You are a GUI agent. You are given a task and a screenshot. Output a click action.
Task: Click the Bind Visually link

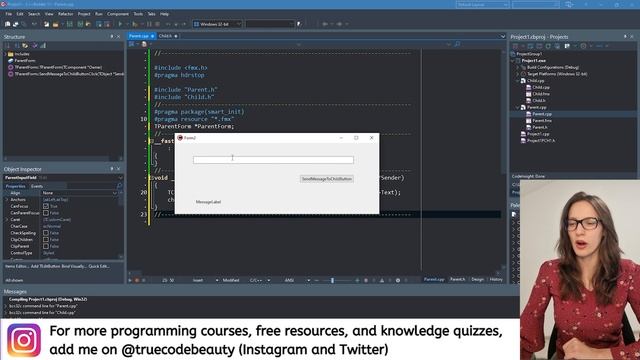point(74,266)
